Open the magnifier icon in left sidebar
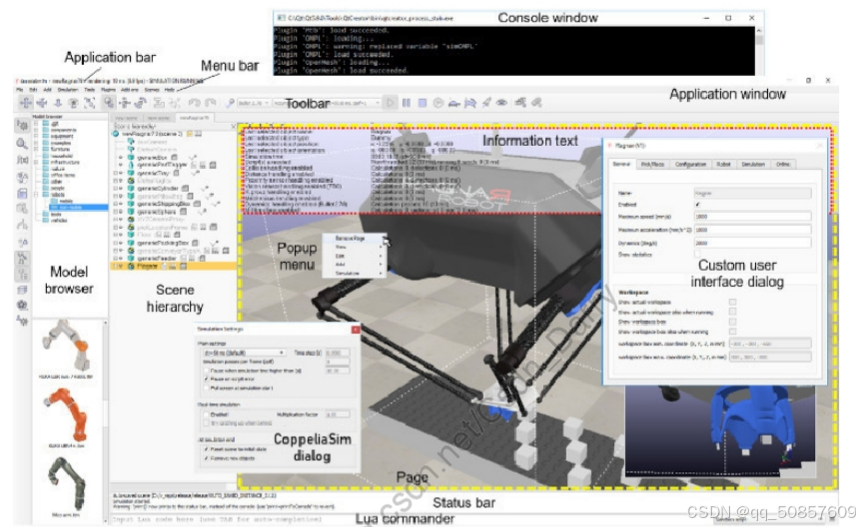Image resolution: width=860 pixels, height=527 pixels. (22, 144)
